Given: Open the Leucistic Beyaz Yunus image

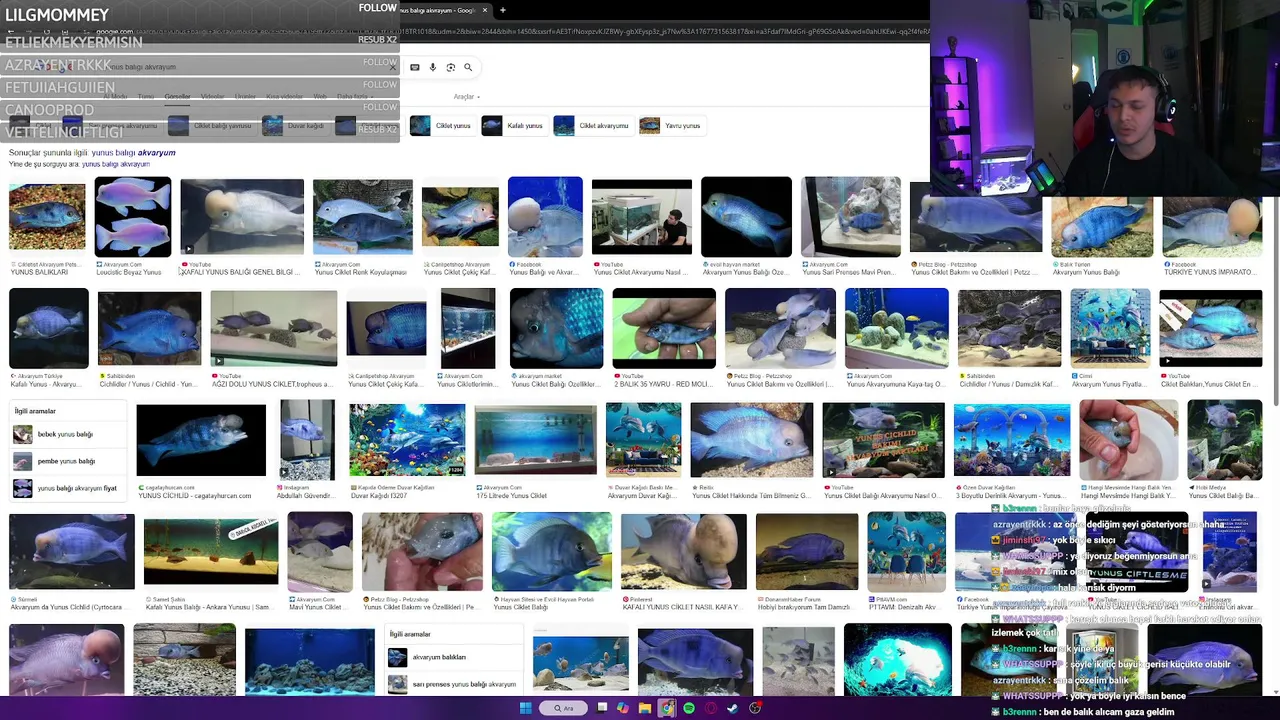Looking at the screenshot, I should click(133, 217).
